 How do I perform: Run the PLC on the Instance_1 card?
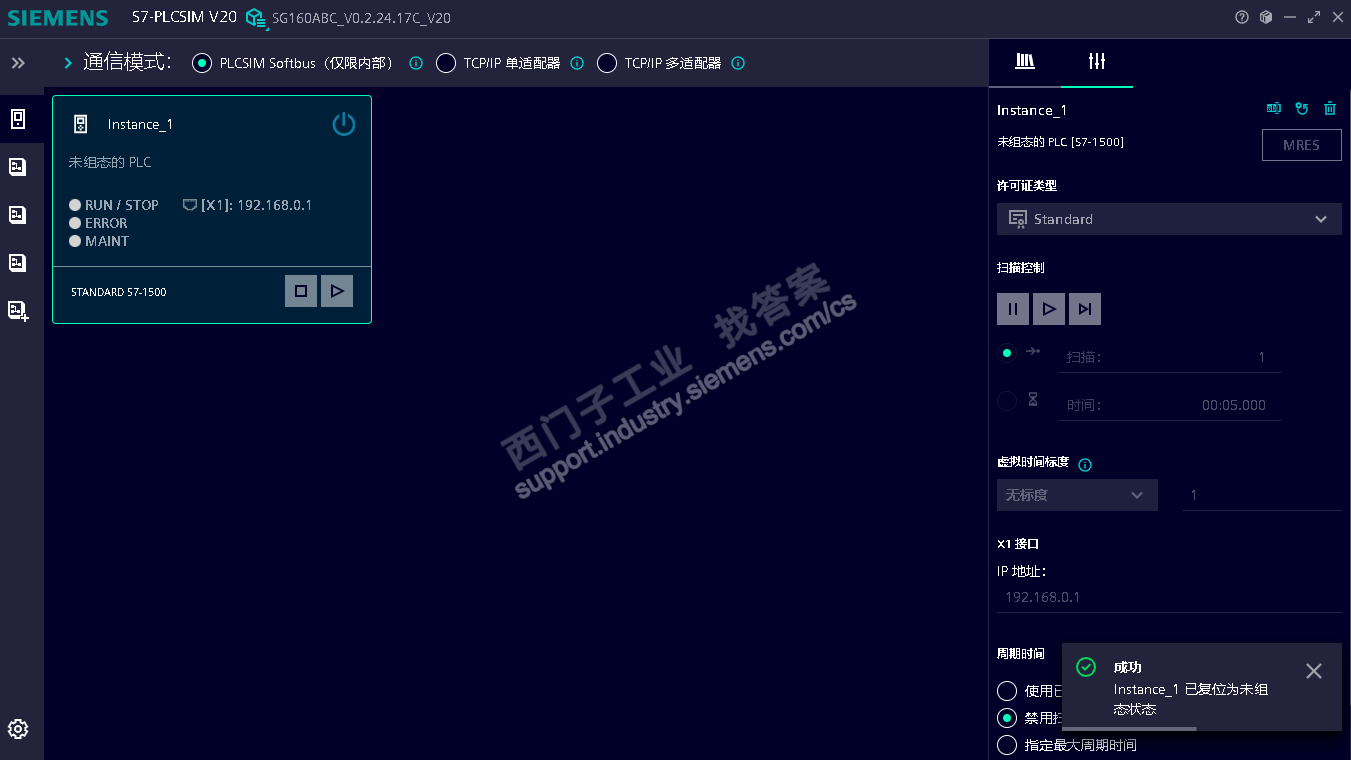[x=337, y=291]
